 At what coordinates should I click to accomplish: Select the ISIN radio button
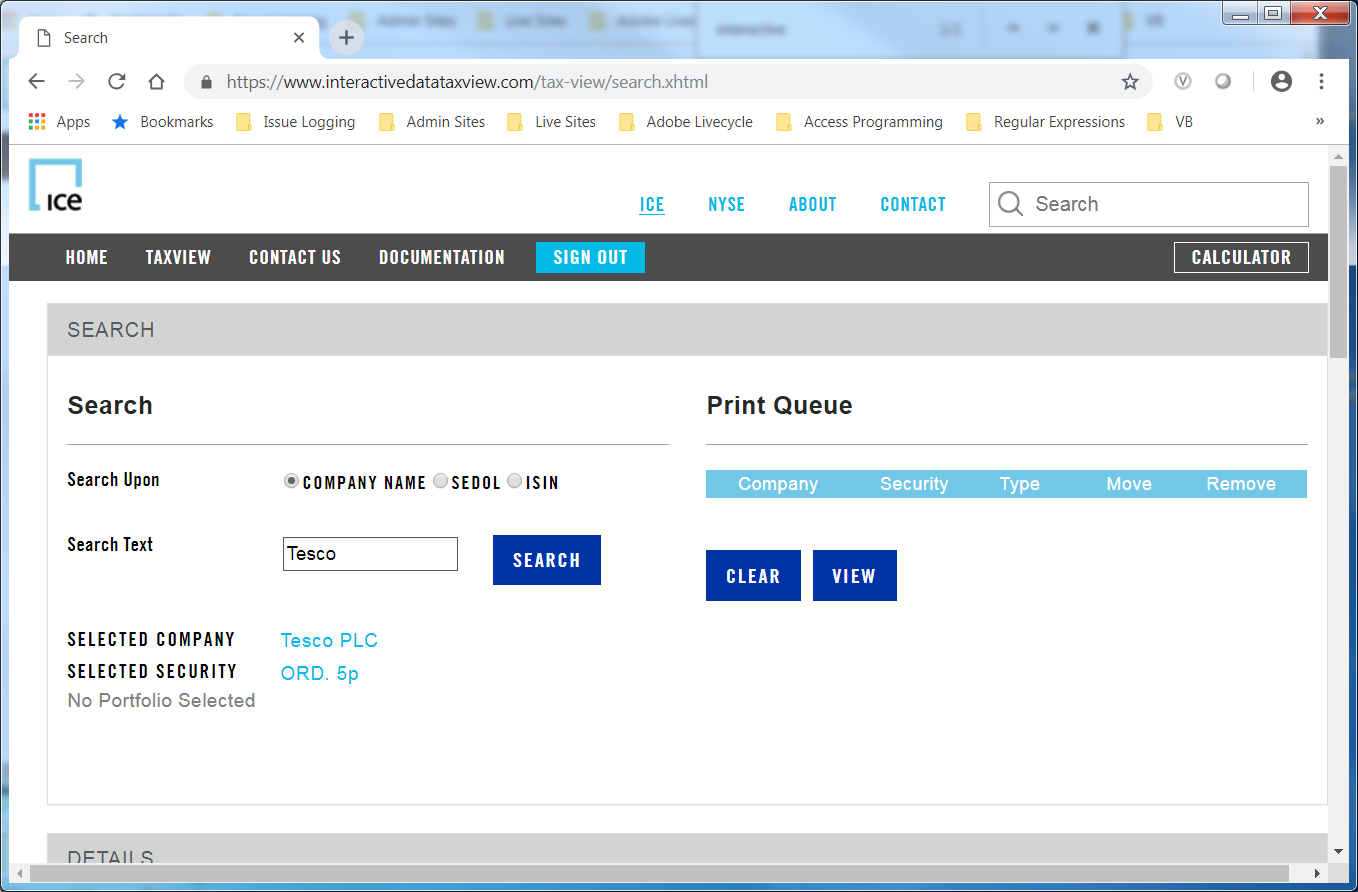[x=514, y=481]
